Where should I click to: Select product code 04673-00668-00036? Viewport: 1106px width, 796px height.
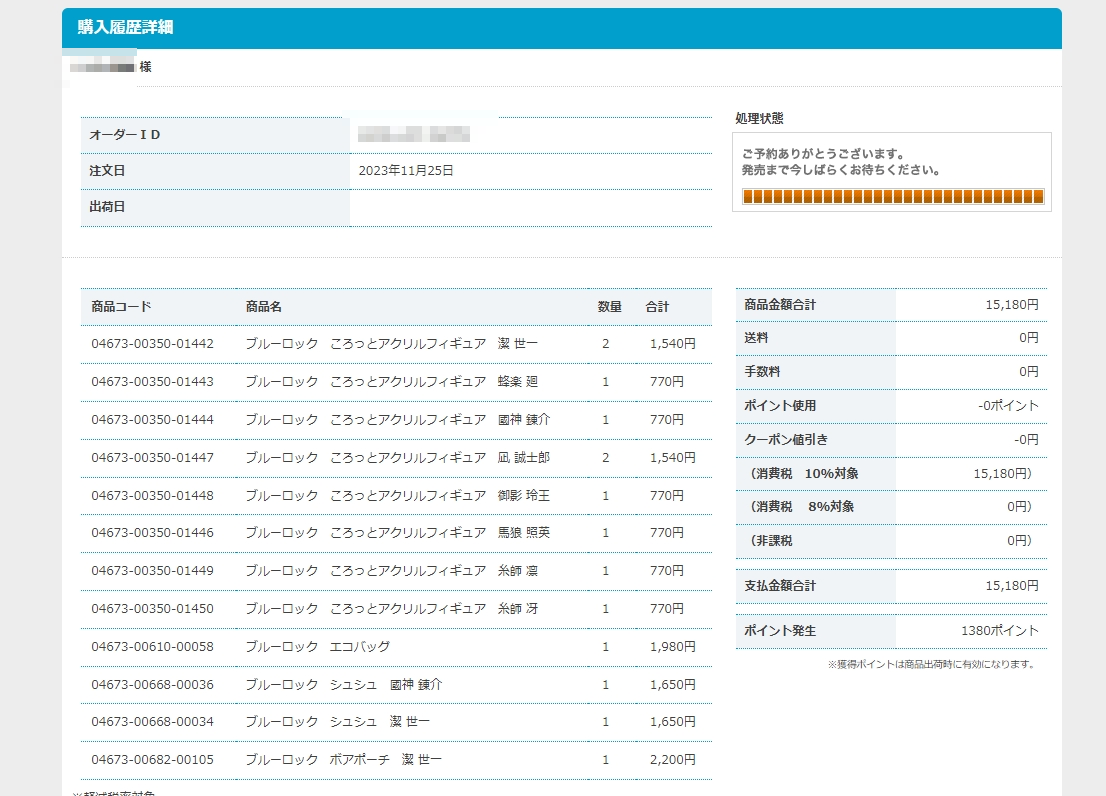(x=152, y=685)
